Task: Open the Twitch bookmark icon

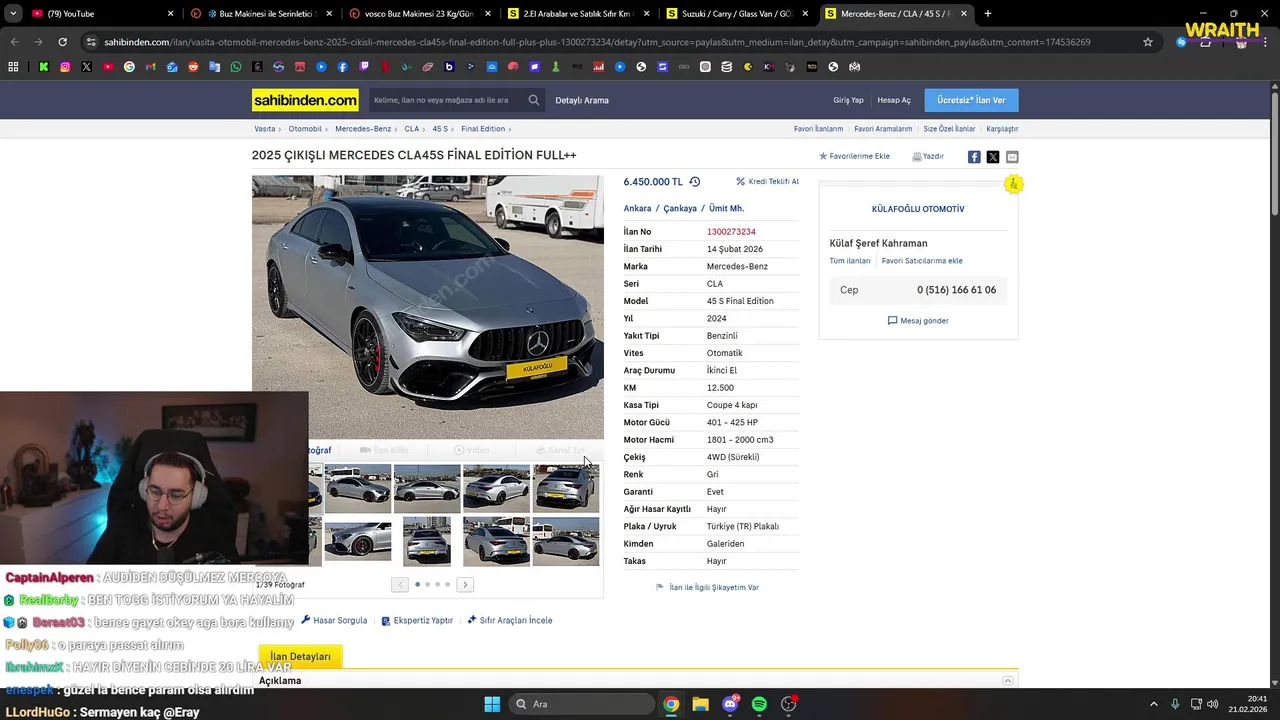Action: (x=364, y=67)
